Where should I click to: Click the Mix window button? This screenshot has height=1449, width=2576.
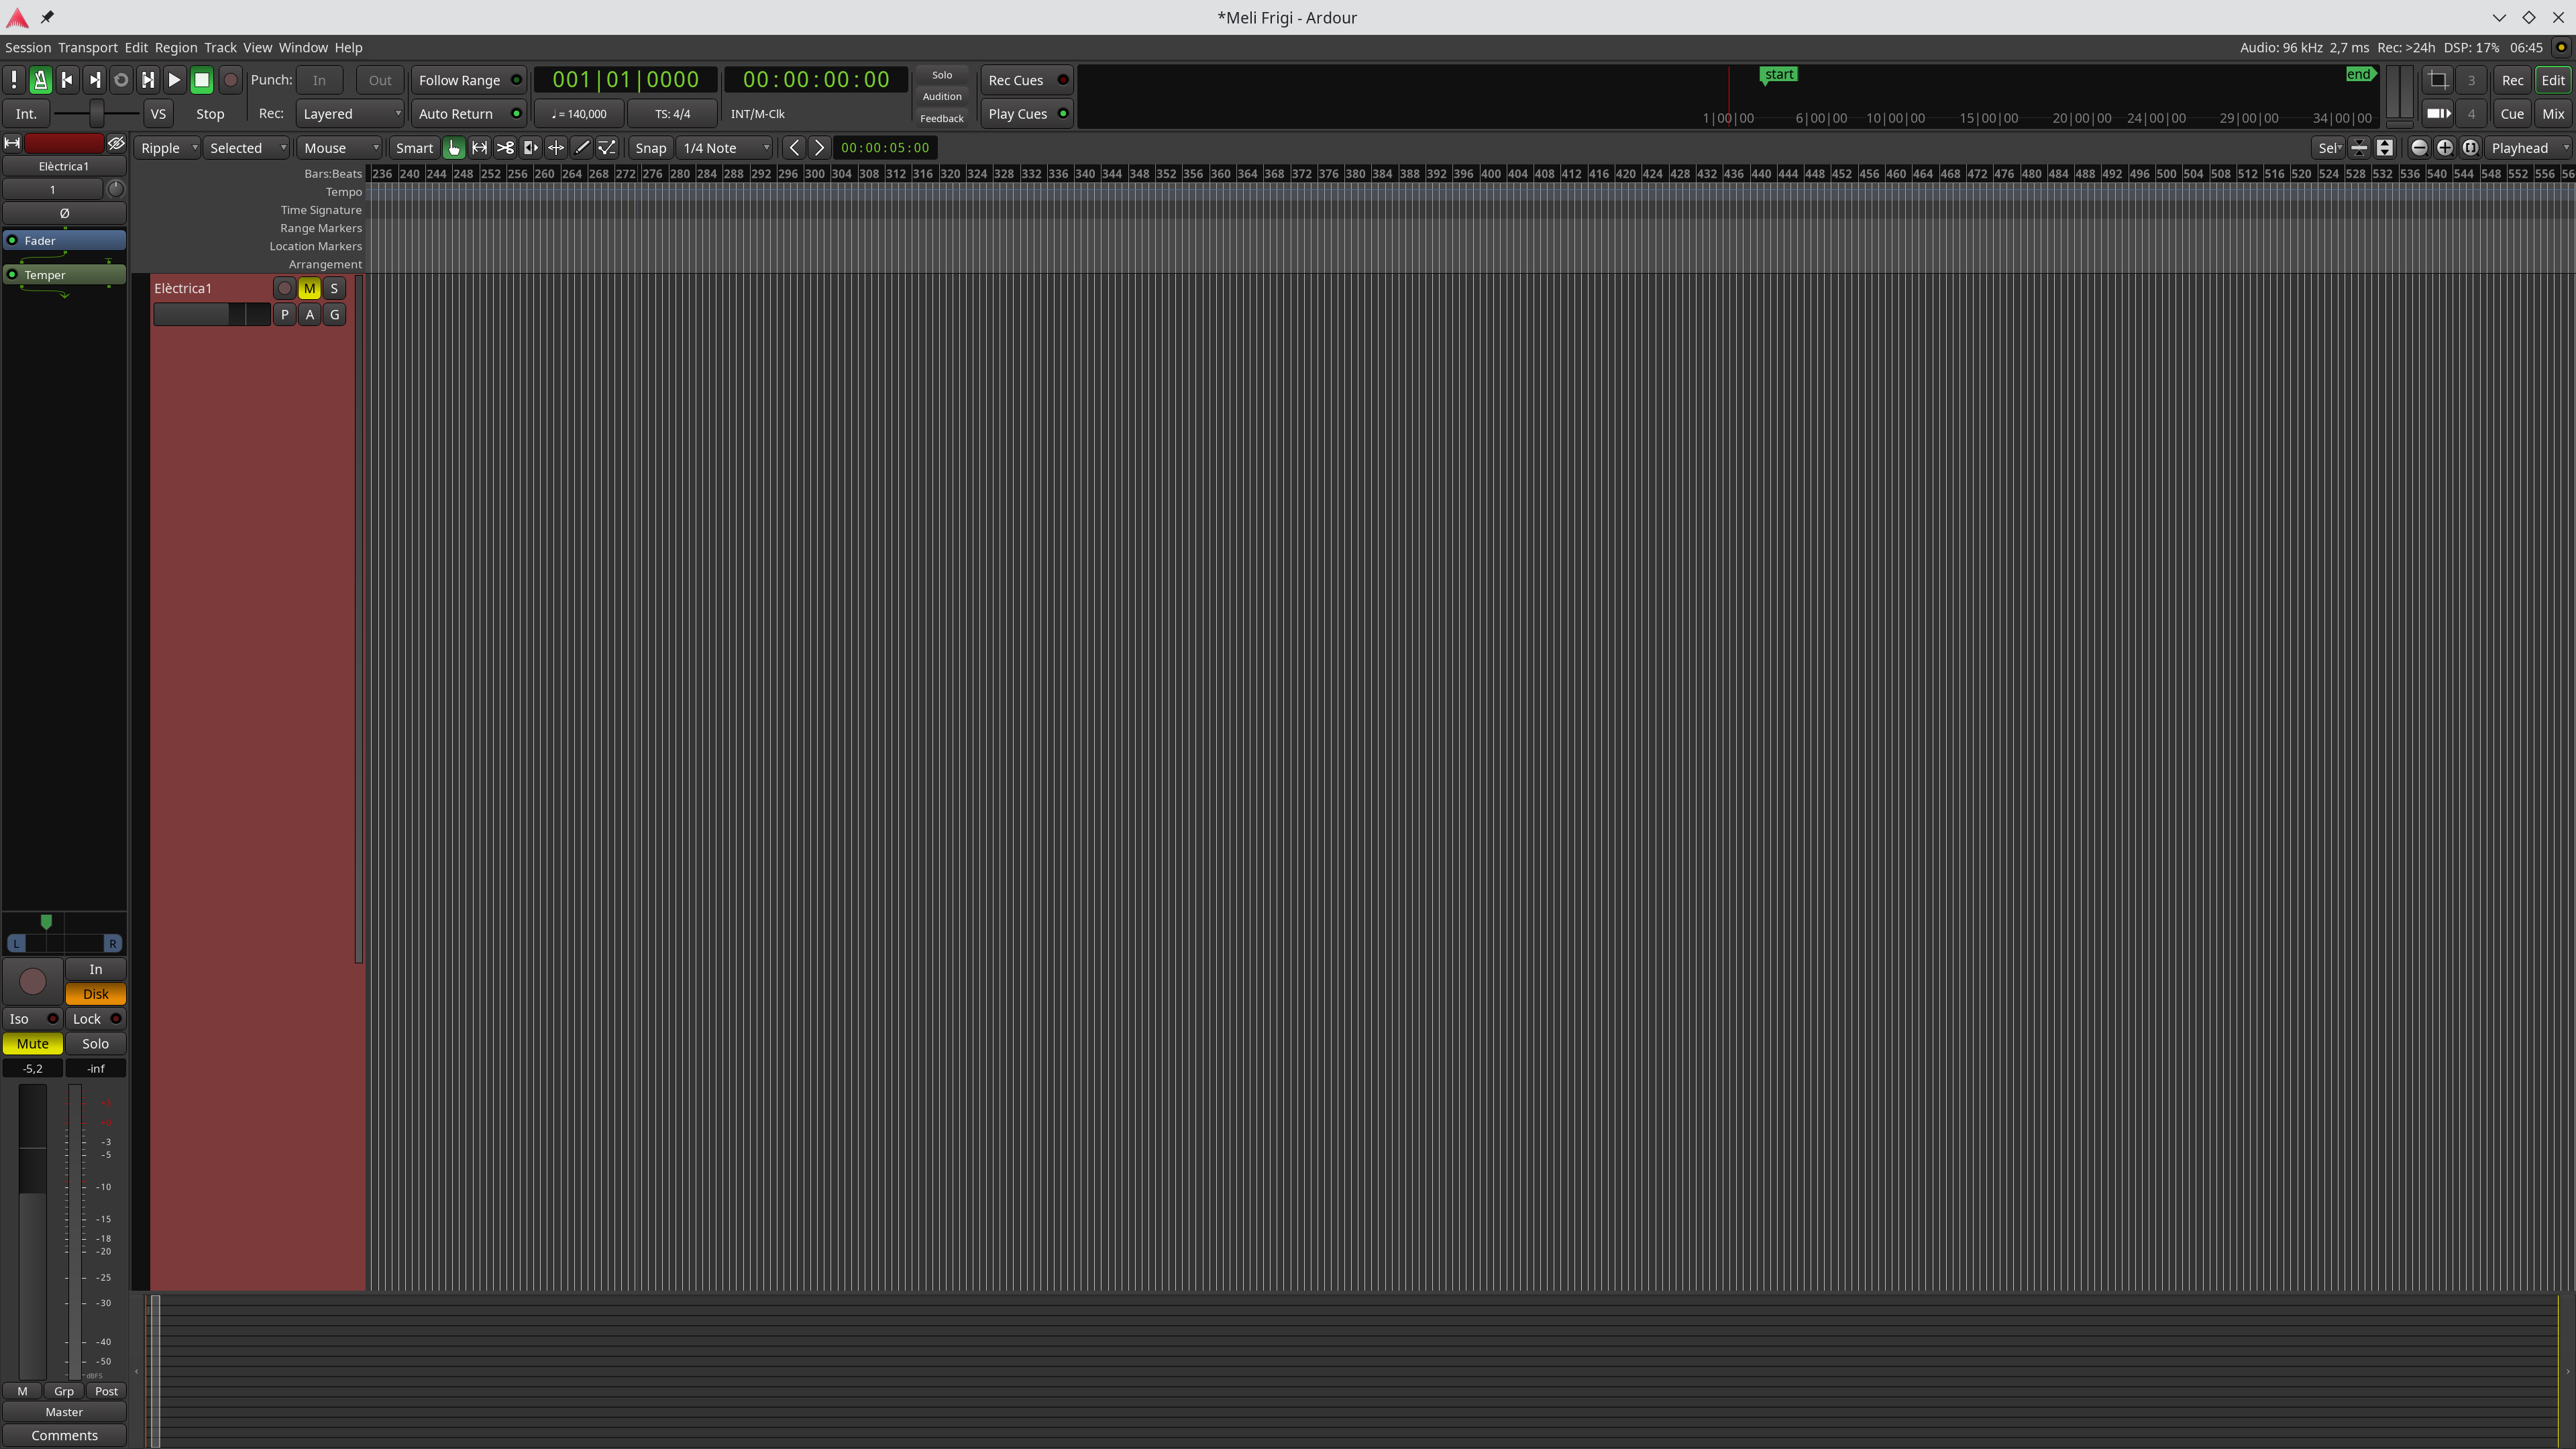pyautogui.click(x=2553, y=114)
